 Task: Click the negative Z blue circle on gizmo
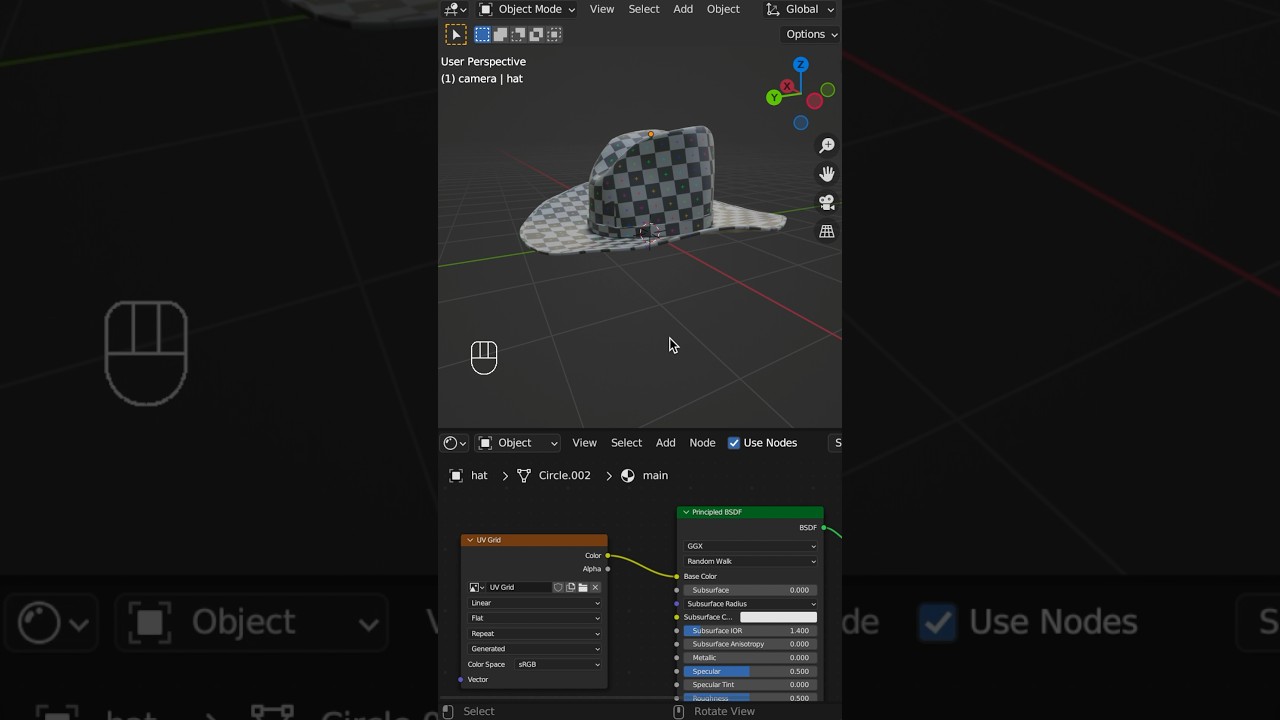pos(801,123)
